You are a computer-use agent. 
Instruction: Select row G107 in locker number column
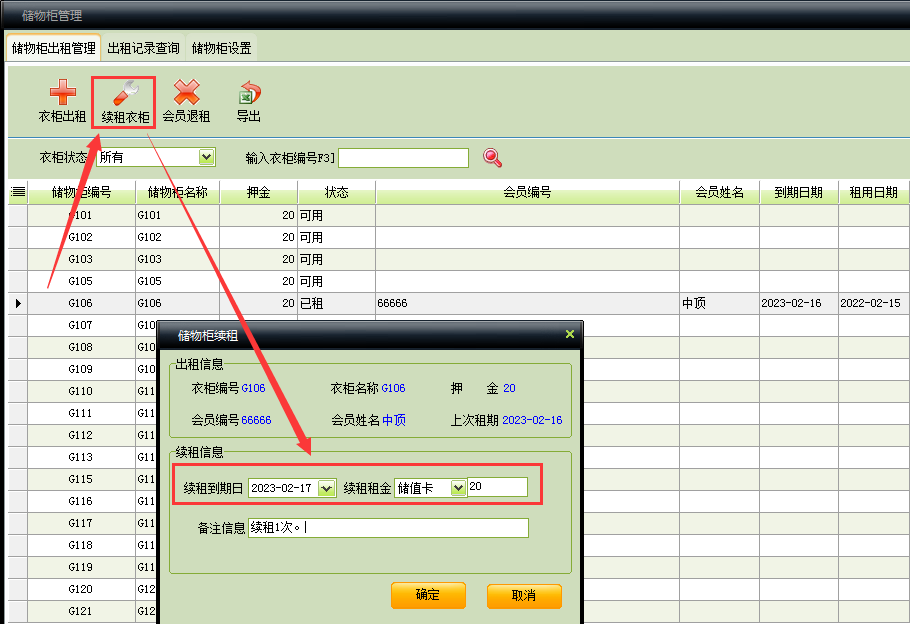[81, 326]
